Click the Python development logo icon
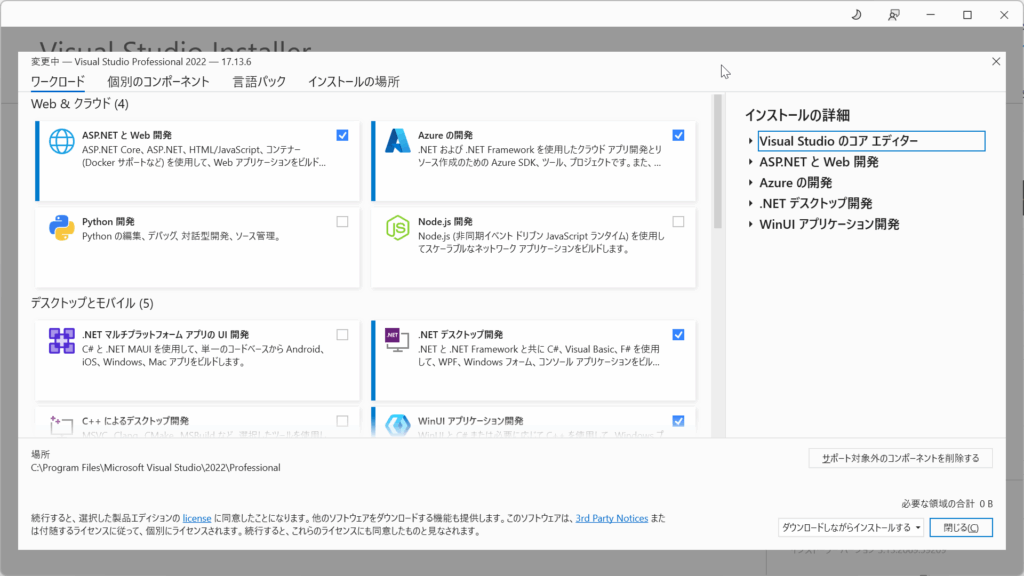 [x=61, y=228]
